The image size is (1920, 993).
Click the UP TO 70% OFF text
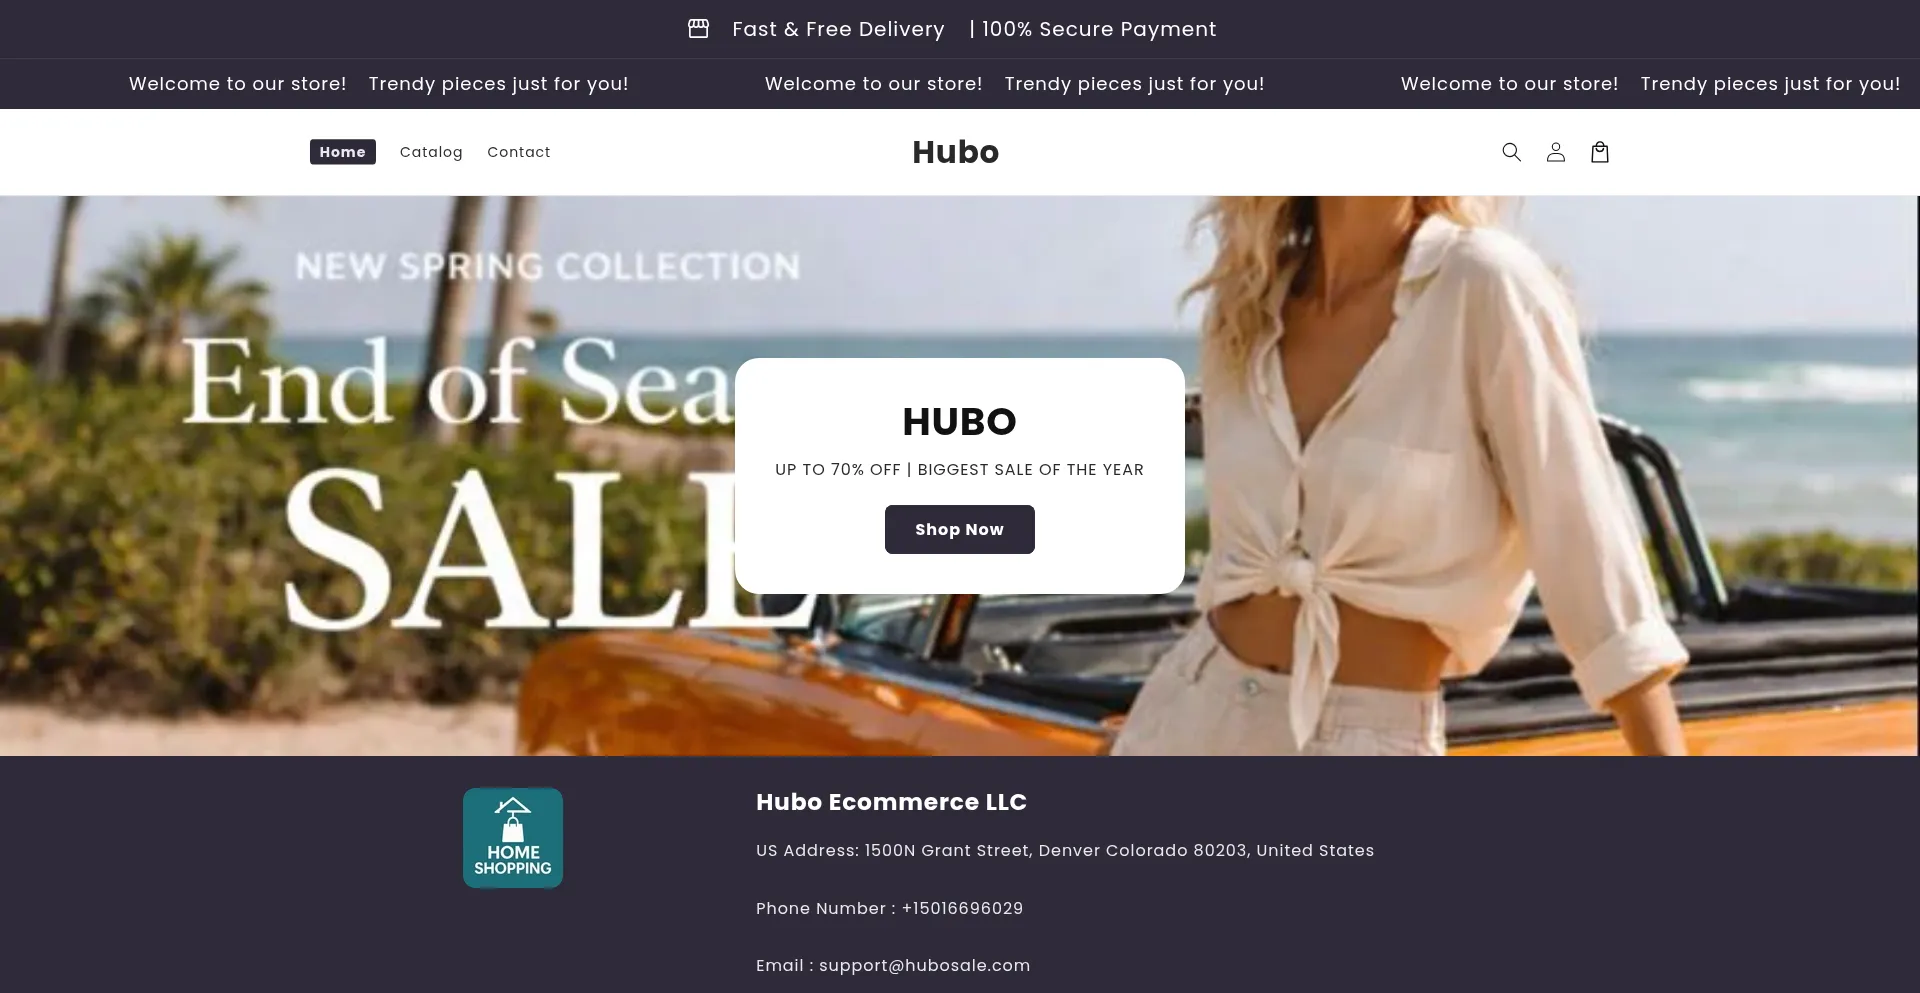[959, 469]
